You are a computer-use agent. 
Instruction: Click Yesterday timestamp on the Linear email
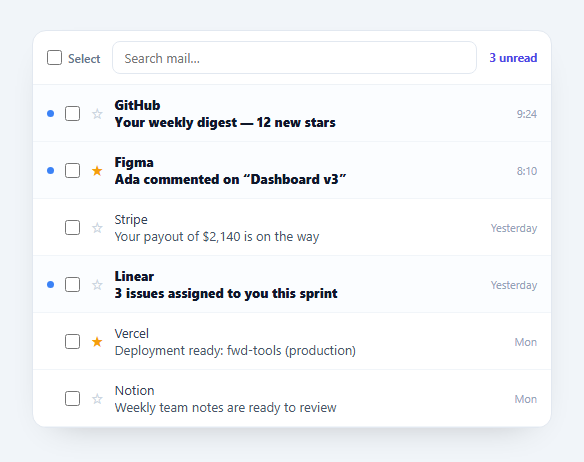point(514,285)
